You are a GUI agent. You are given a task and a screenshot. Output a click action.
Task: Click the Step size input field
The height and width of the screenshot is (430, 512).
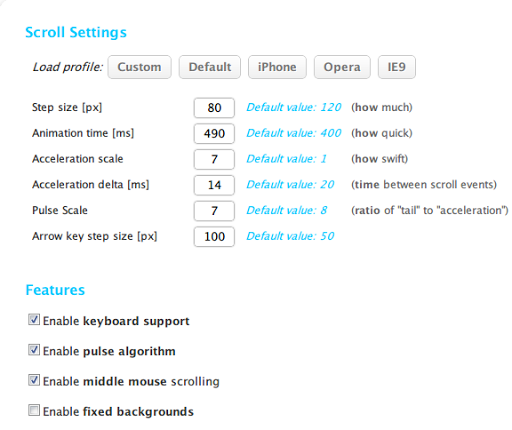pyautogui.click(x=214, y=108)
